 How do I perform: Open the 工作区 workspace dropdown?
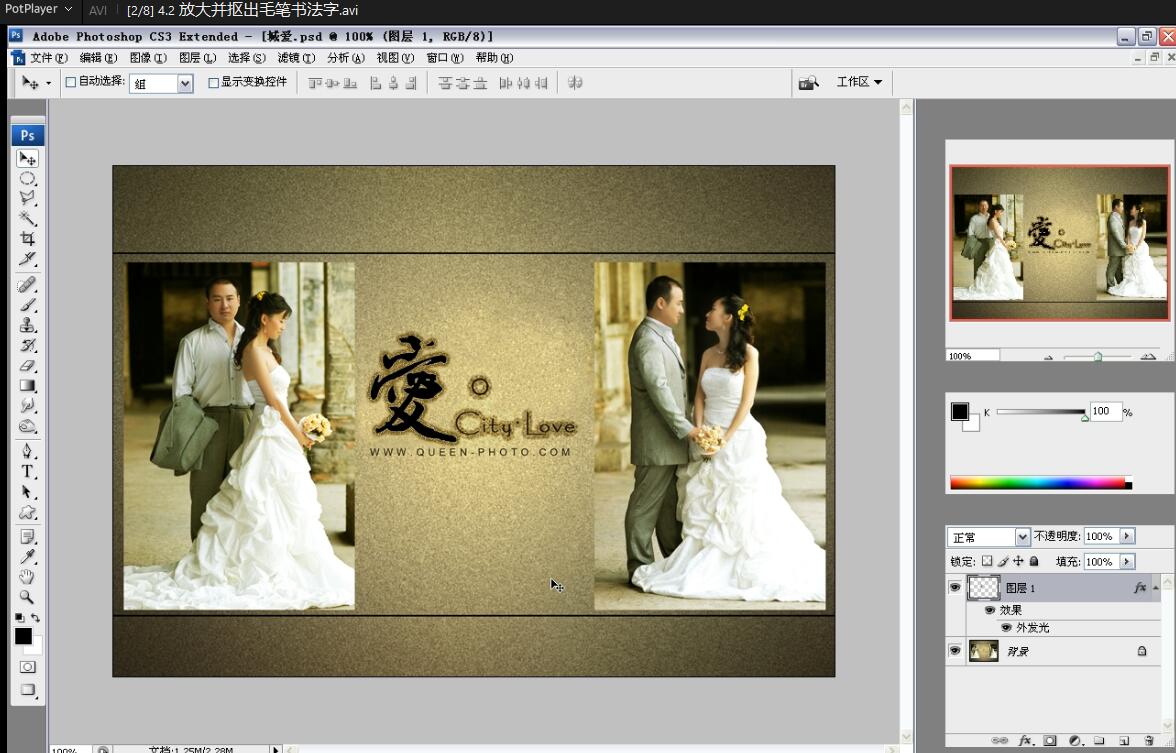[860, 82]
